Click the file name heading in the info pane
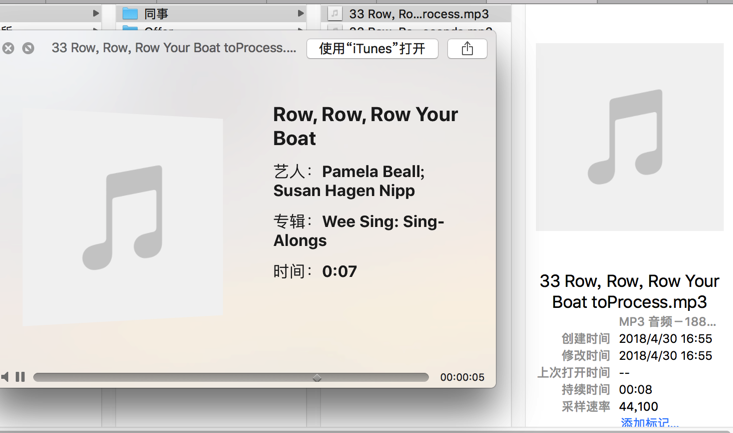 [x=629, y=291]
